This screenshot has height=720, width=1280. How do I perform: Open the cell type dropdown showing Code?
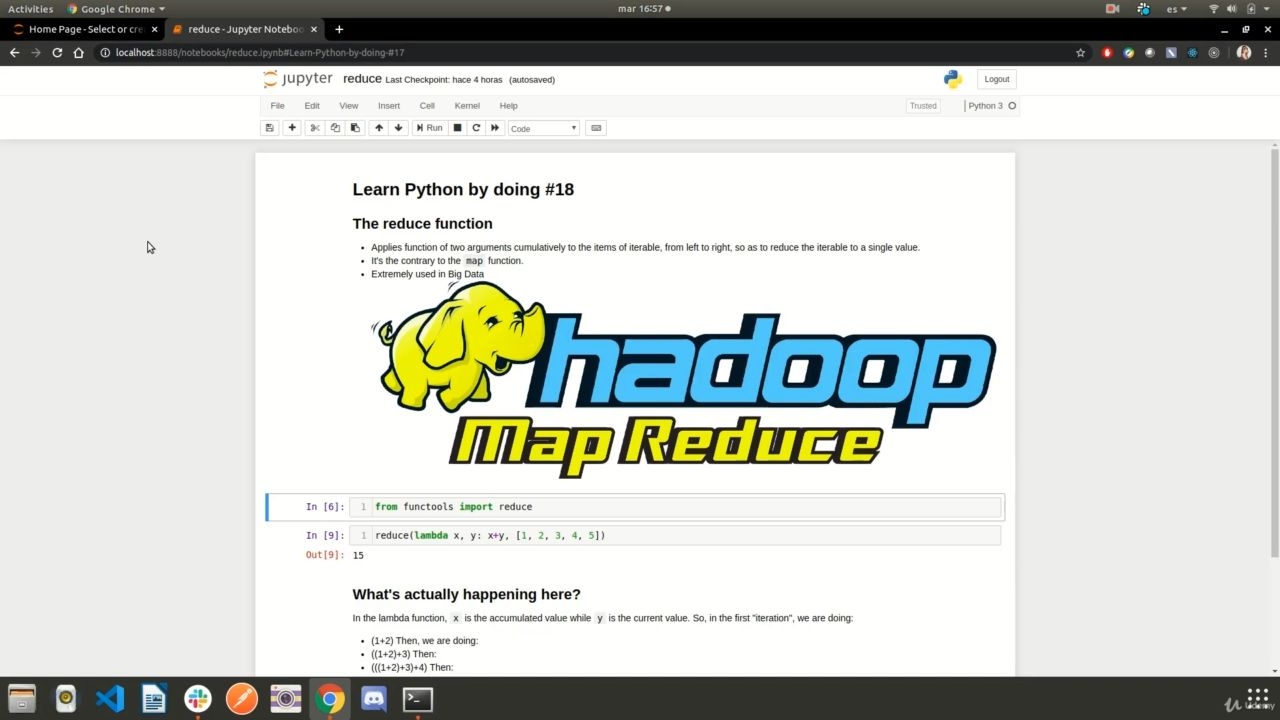coord(544,128)
